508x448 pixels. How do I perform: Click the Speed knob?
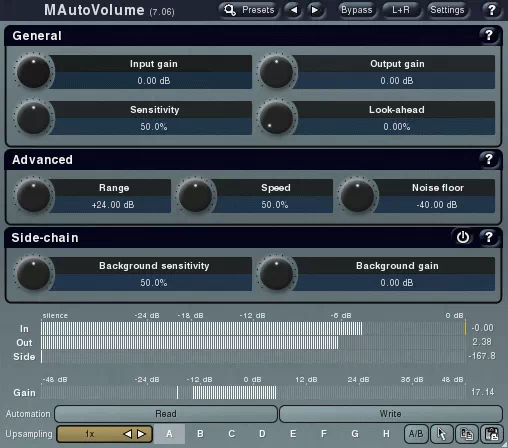[x=195, y=196]
